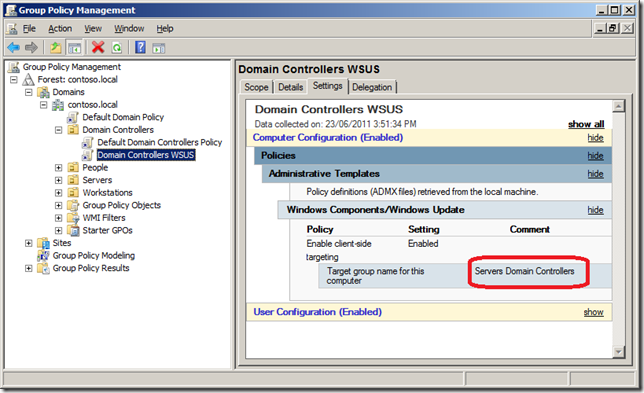This screenshot has height=393, width=644.
Task: Click the Domains folder icon
Action: coord(43,92)
